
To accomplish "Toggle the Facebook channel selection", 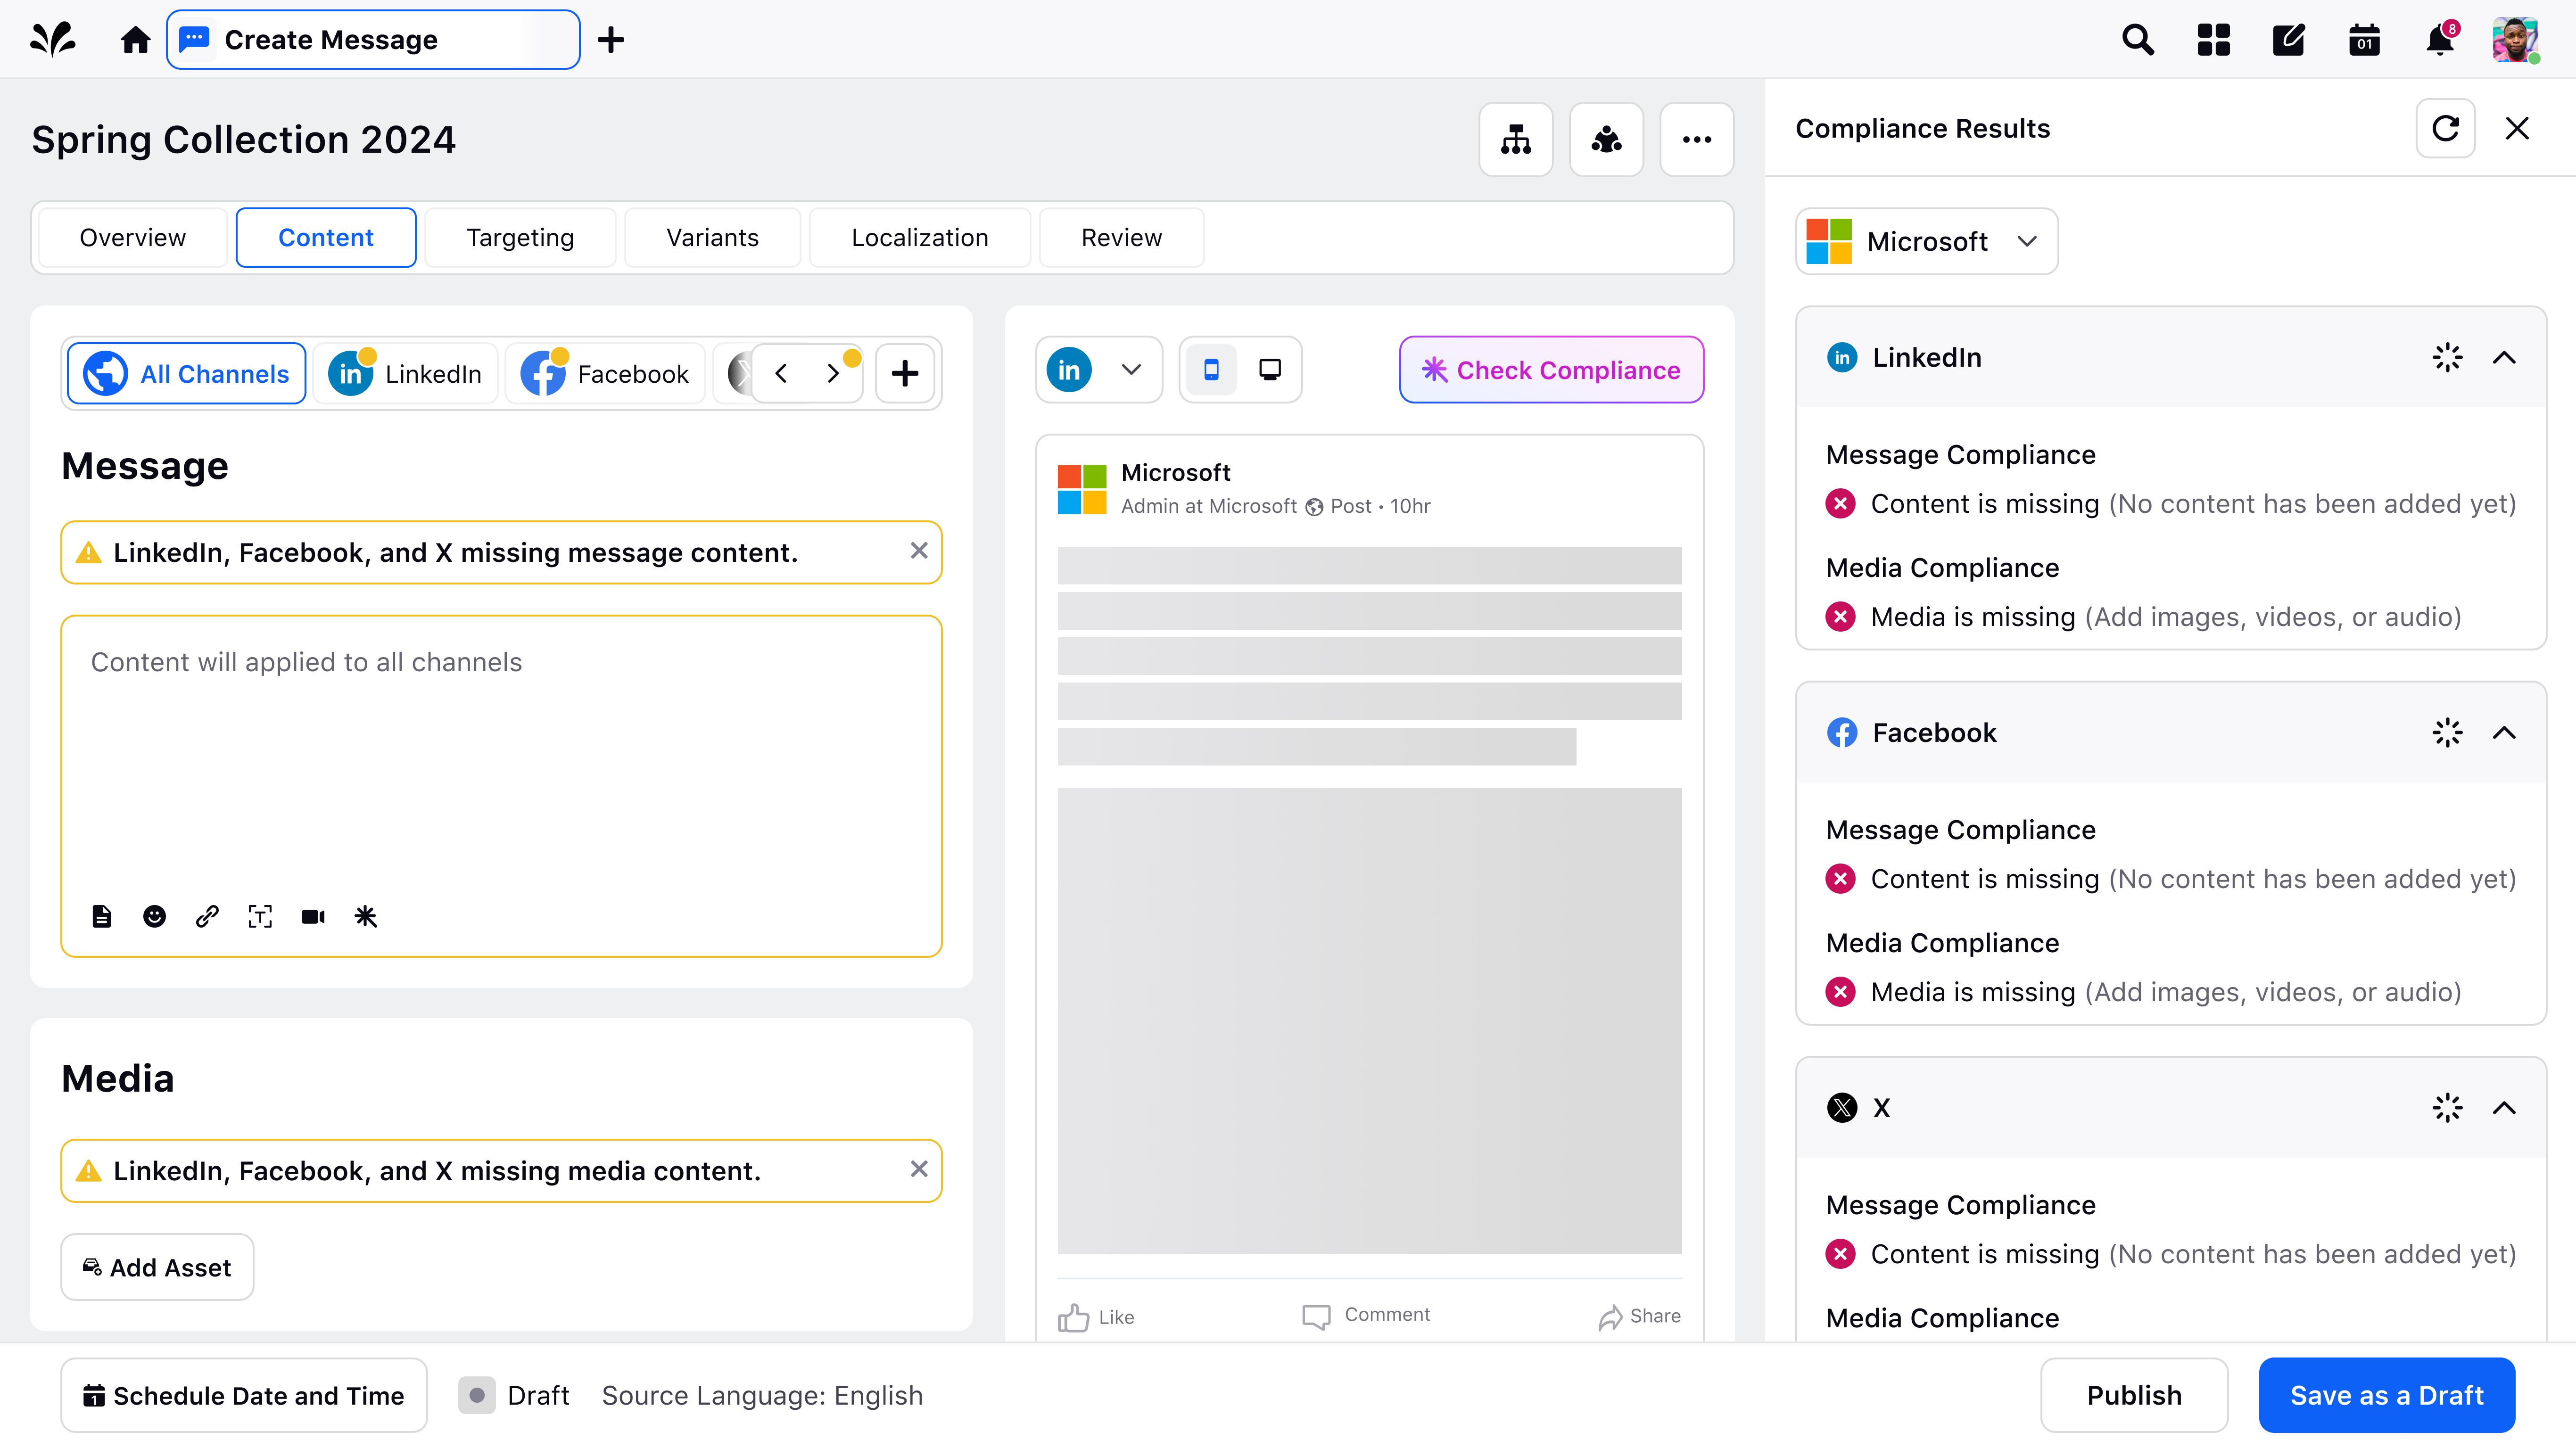I will (x=605, y=373).
